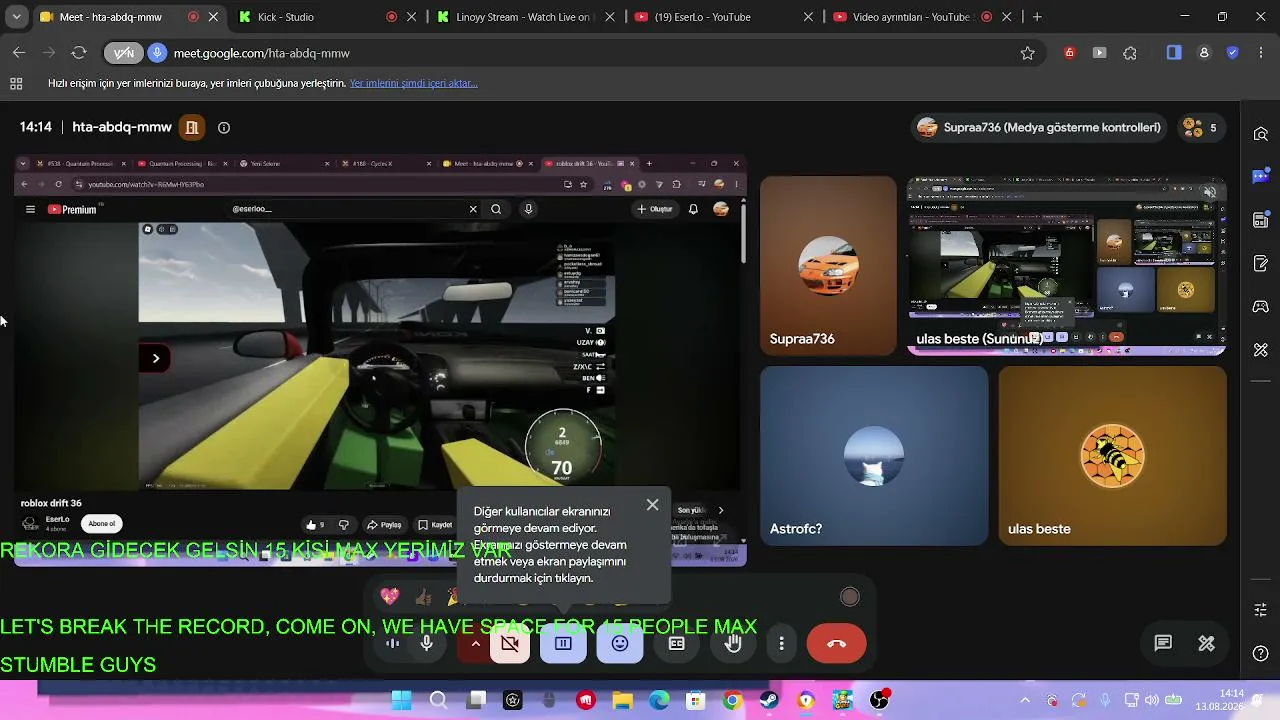1280x720 pixels.
Task: Toggle the browser side panel button
Action: pyautogui.click(x=1174, y=53)
